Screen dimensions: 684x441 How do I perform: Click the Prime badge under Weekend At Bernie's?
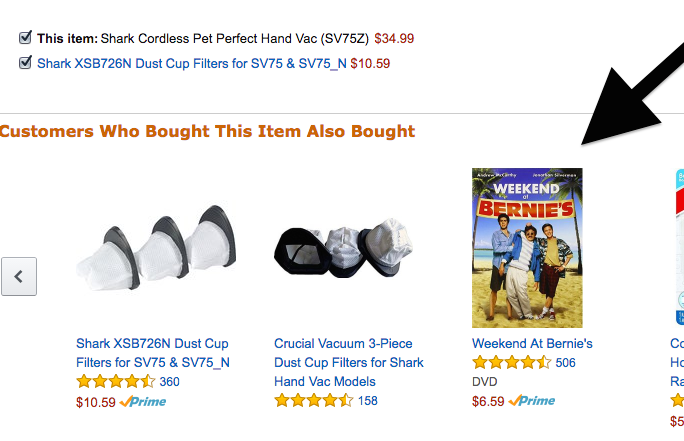point(532,401)
